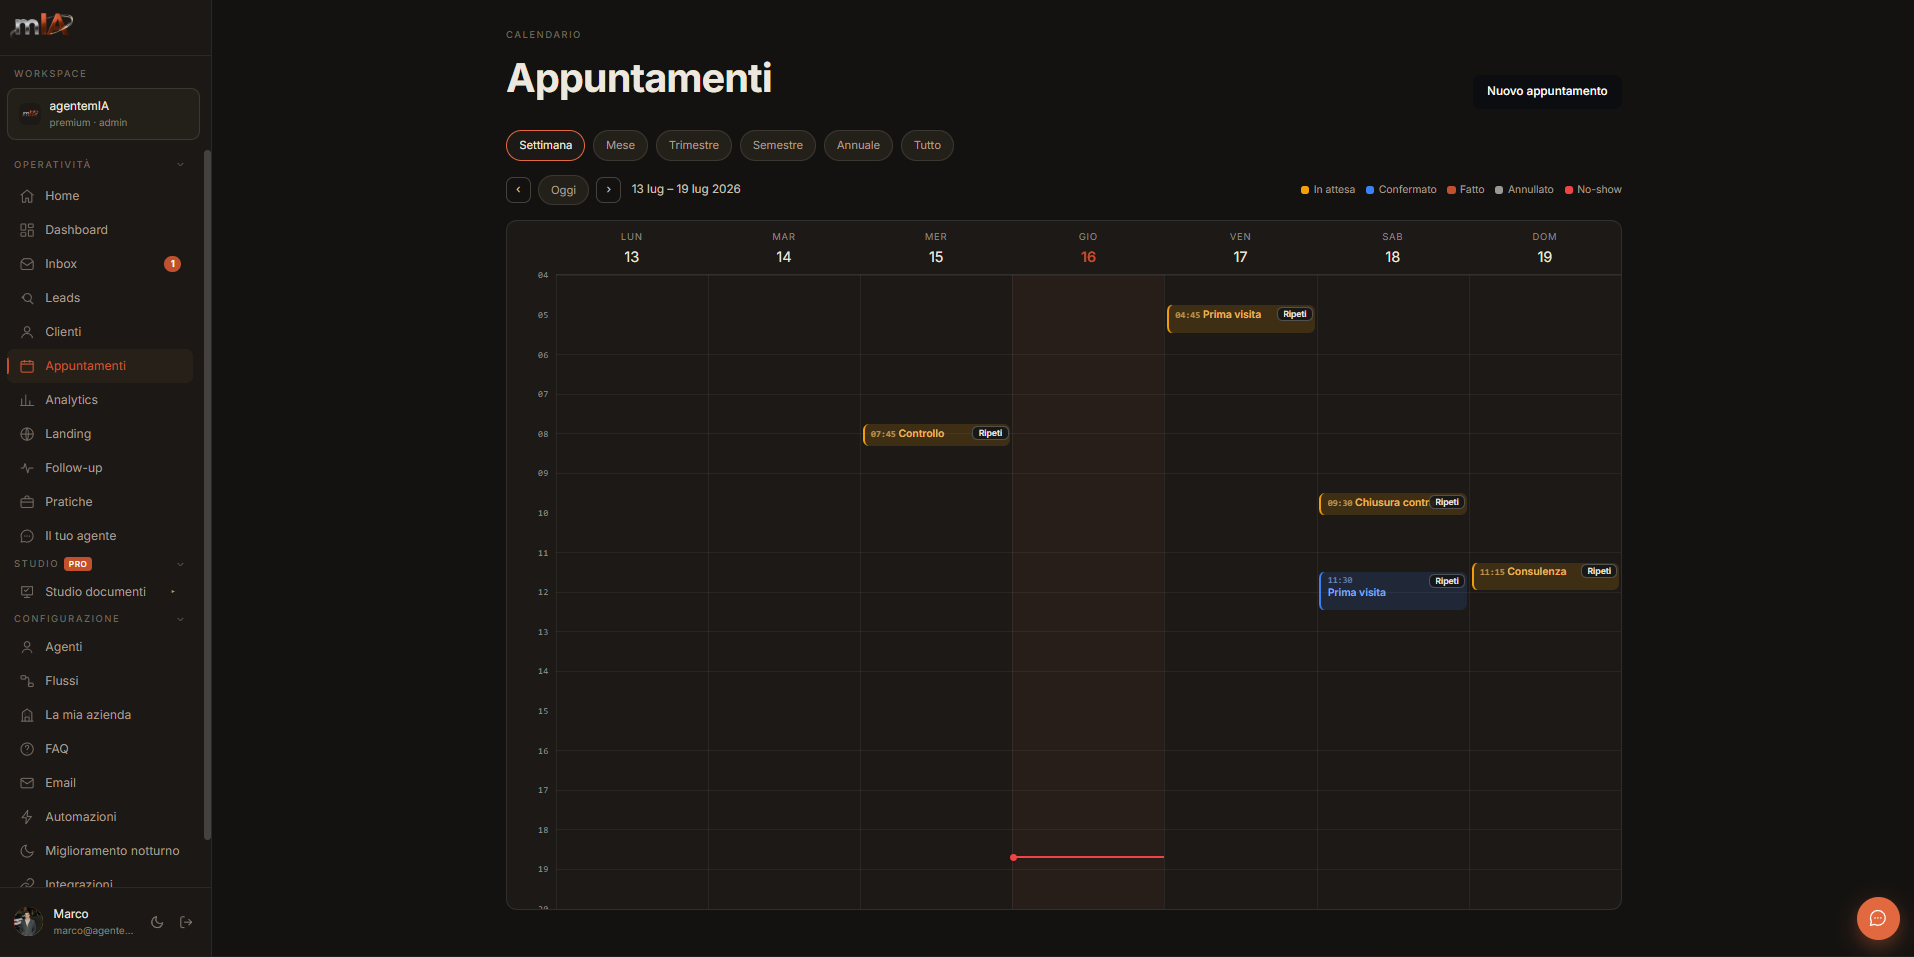
Task: Switch to the Annuale view
Action: [x=858, y=145]
